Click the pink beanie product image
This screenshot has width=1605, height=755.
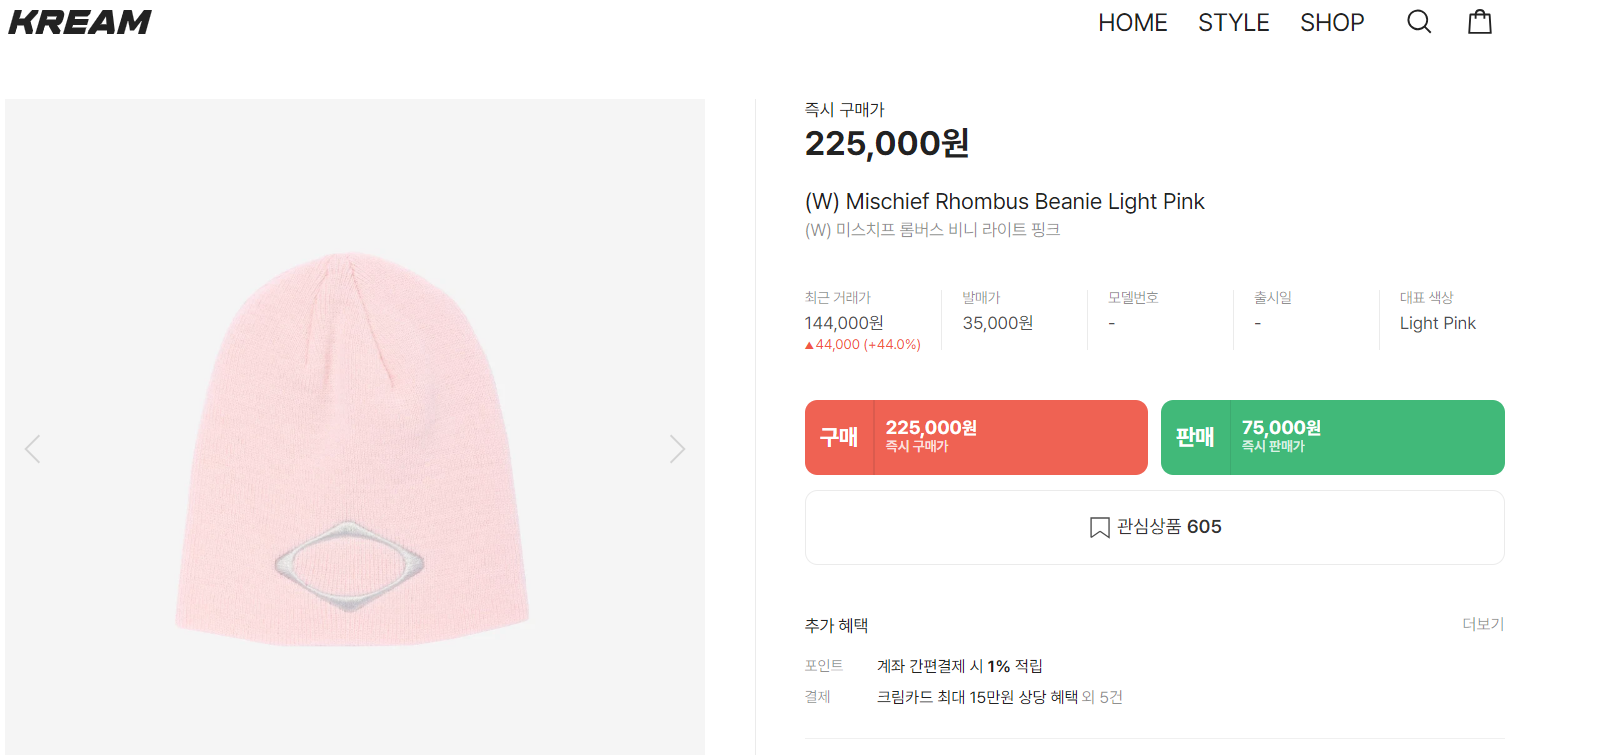tap(354, 450)
